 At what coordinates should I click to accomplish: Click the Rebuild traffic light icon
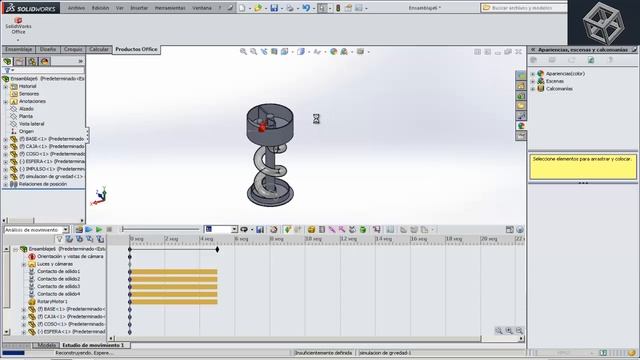[338, 8]
